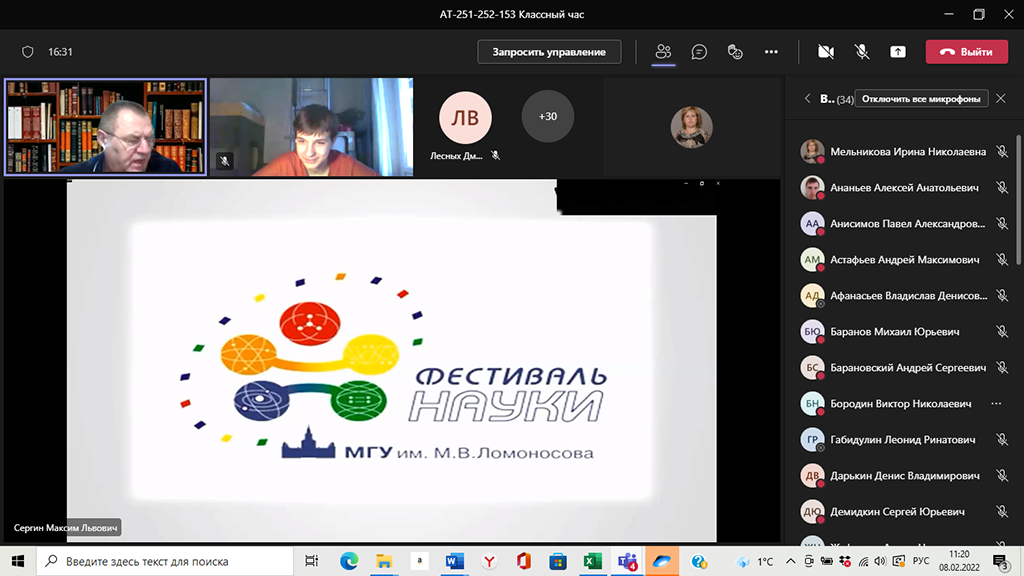This screenshot has height=576, width=1024.
Task: Open the participants panel icon
Action: tap(663, 52)
